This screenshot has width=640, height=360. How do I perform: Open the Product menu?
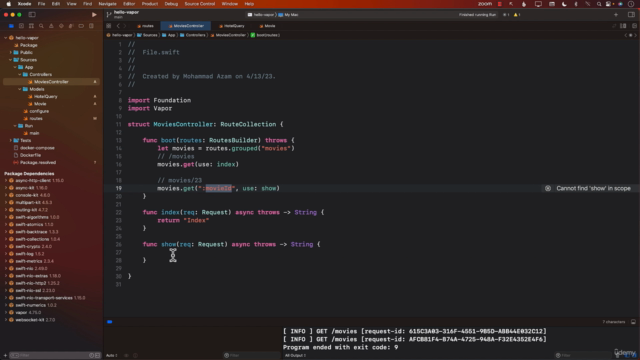(149, 4)
